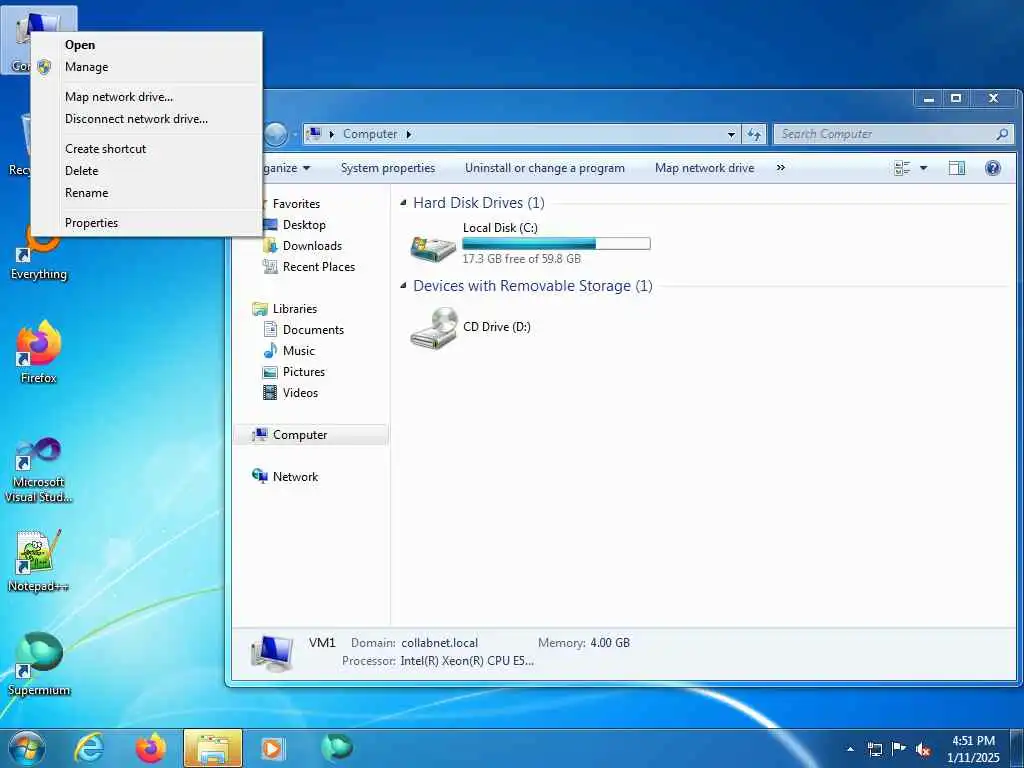Image resolution: width=1024 pixels, height=768 pixels.
Task: Select the Local Disk (C:) drive icon
Action: click(x=433, y=248)
